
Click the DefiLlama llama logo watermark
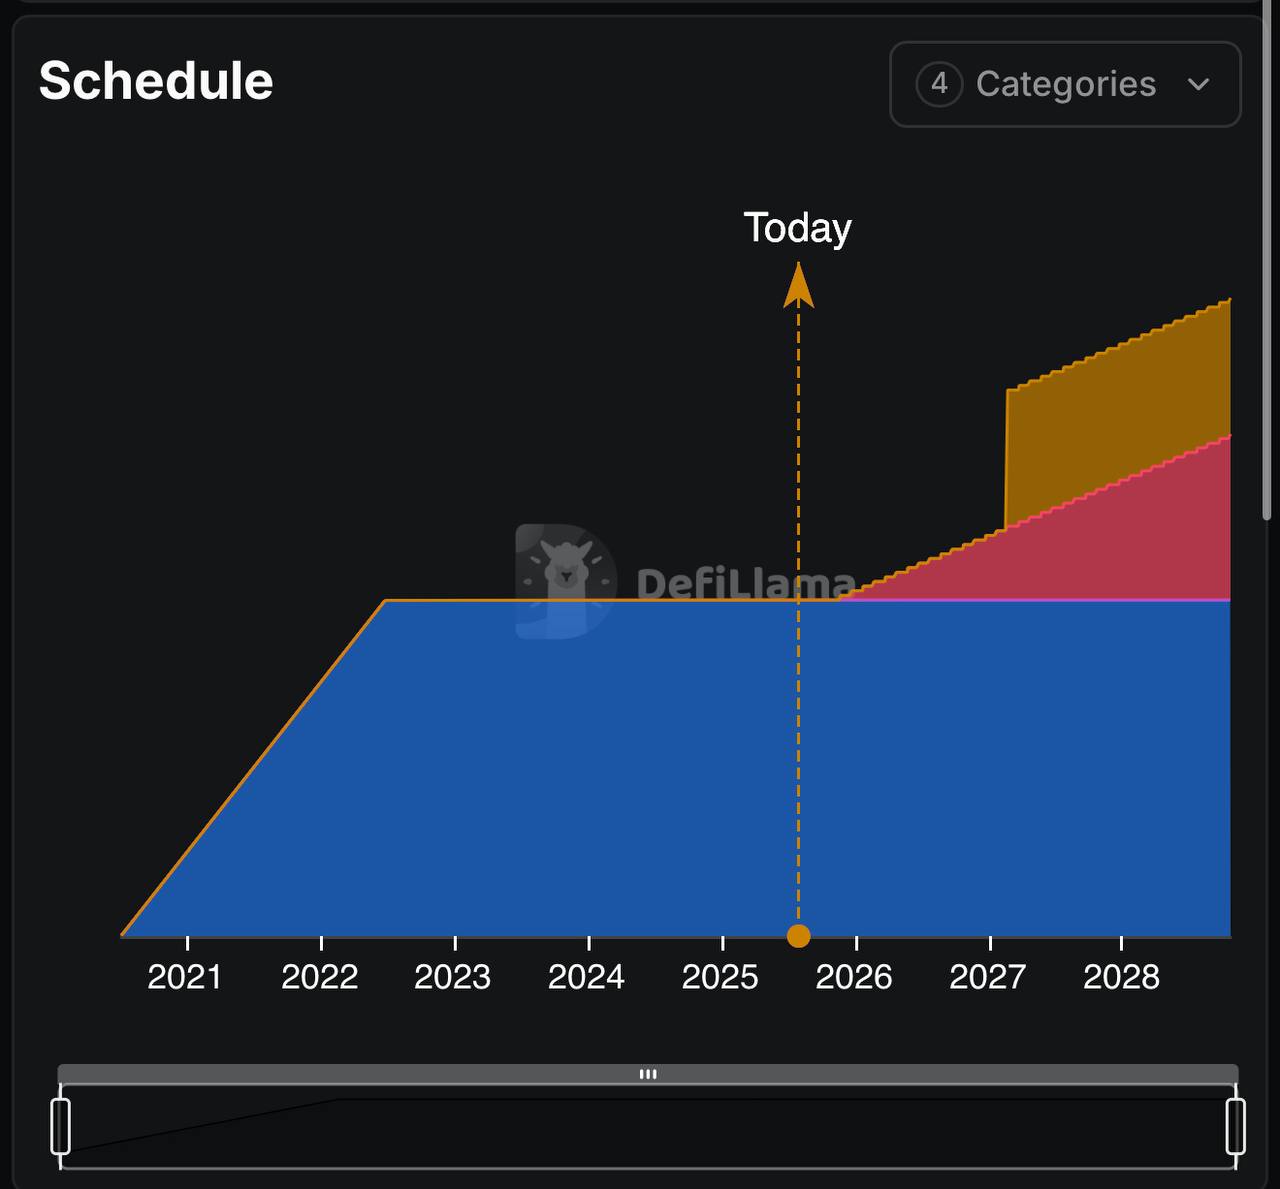[564, 581]
